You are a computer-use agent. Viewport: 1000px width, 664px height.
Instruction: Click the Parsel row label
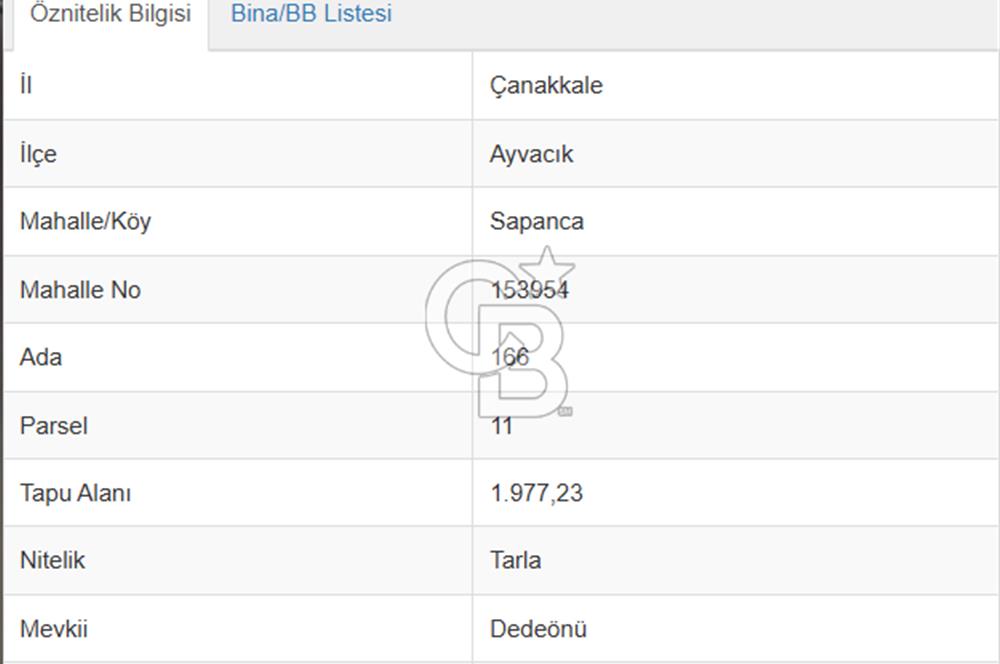(54, 425)
